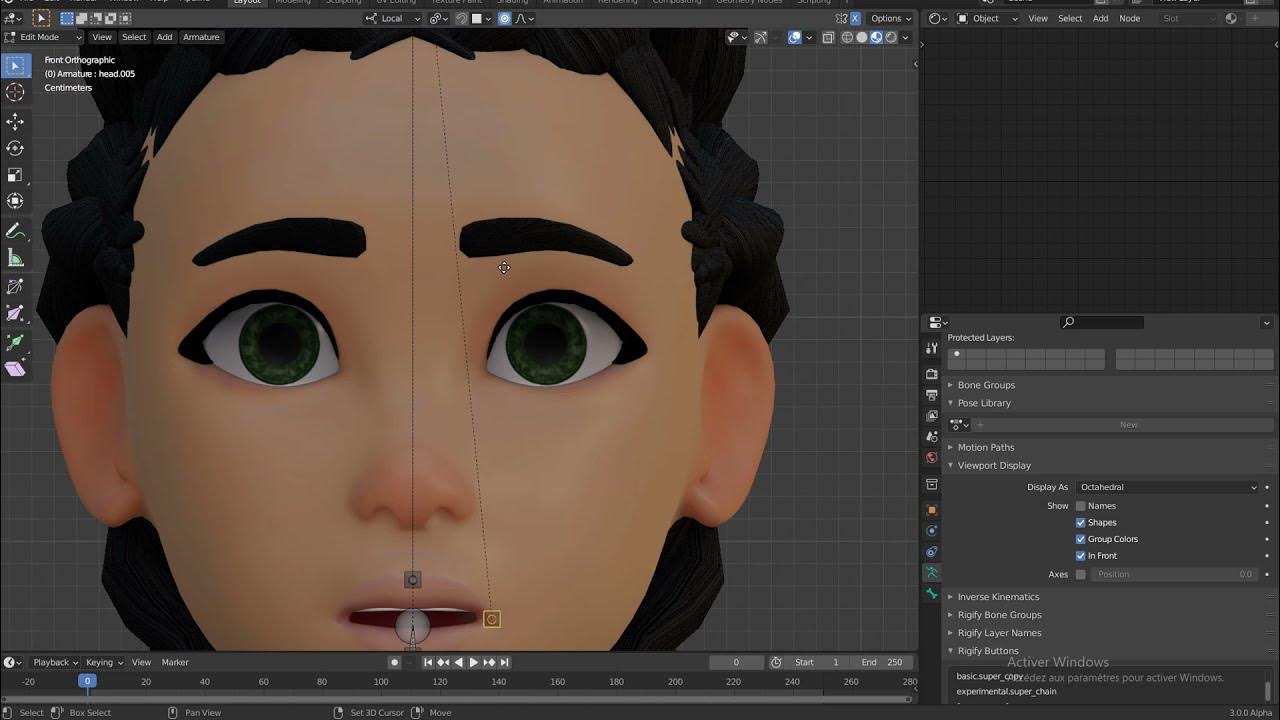This screenshot has width=1280, height=720.
Task: Collapse the Pose Library panel
Action: 984,403
